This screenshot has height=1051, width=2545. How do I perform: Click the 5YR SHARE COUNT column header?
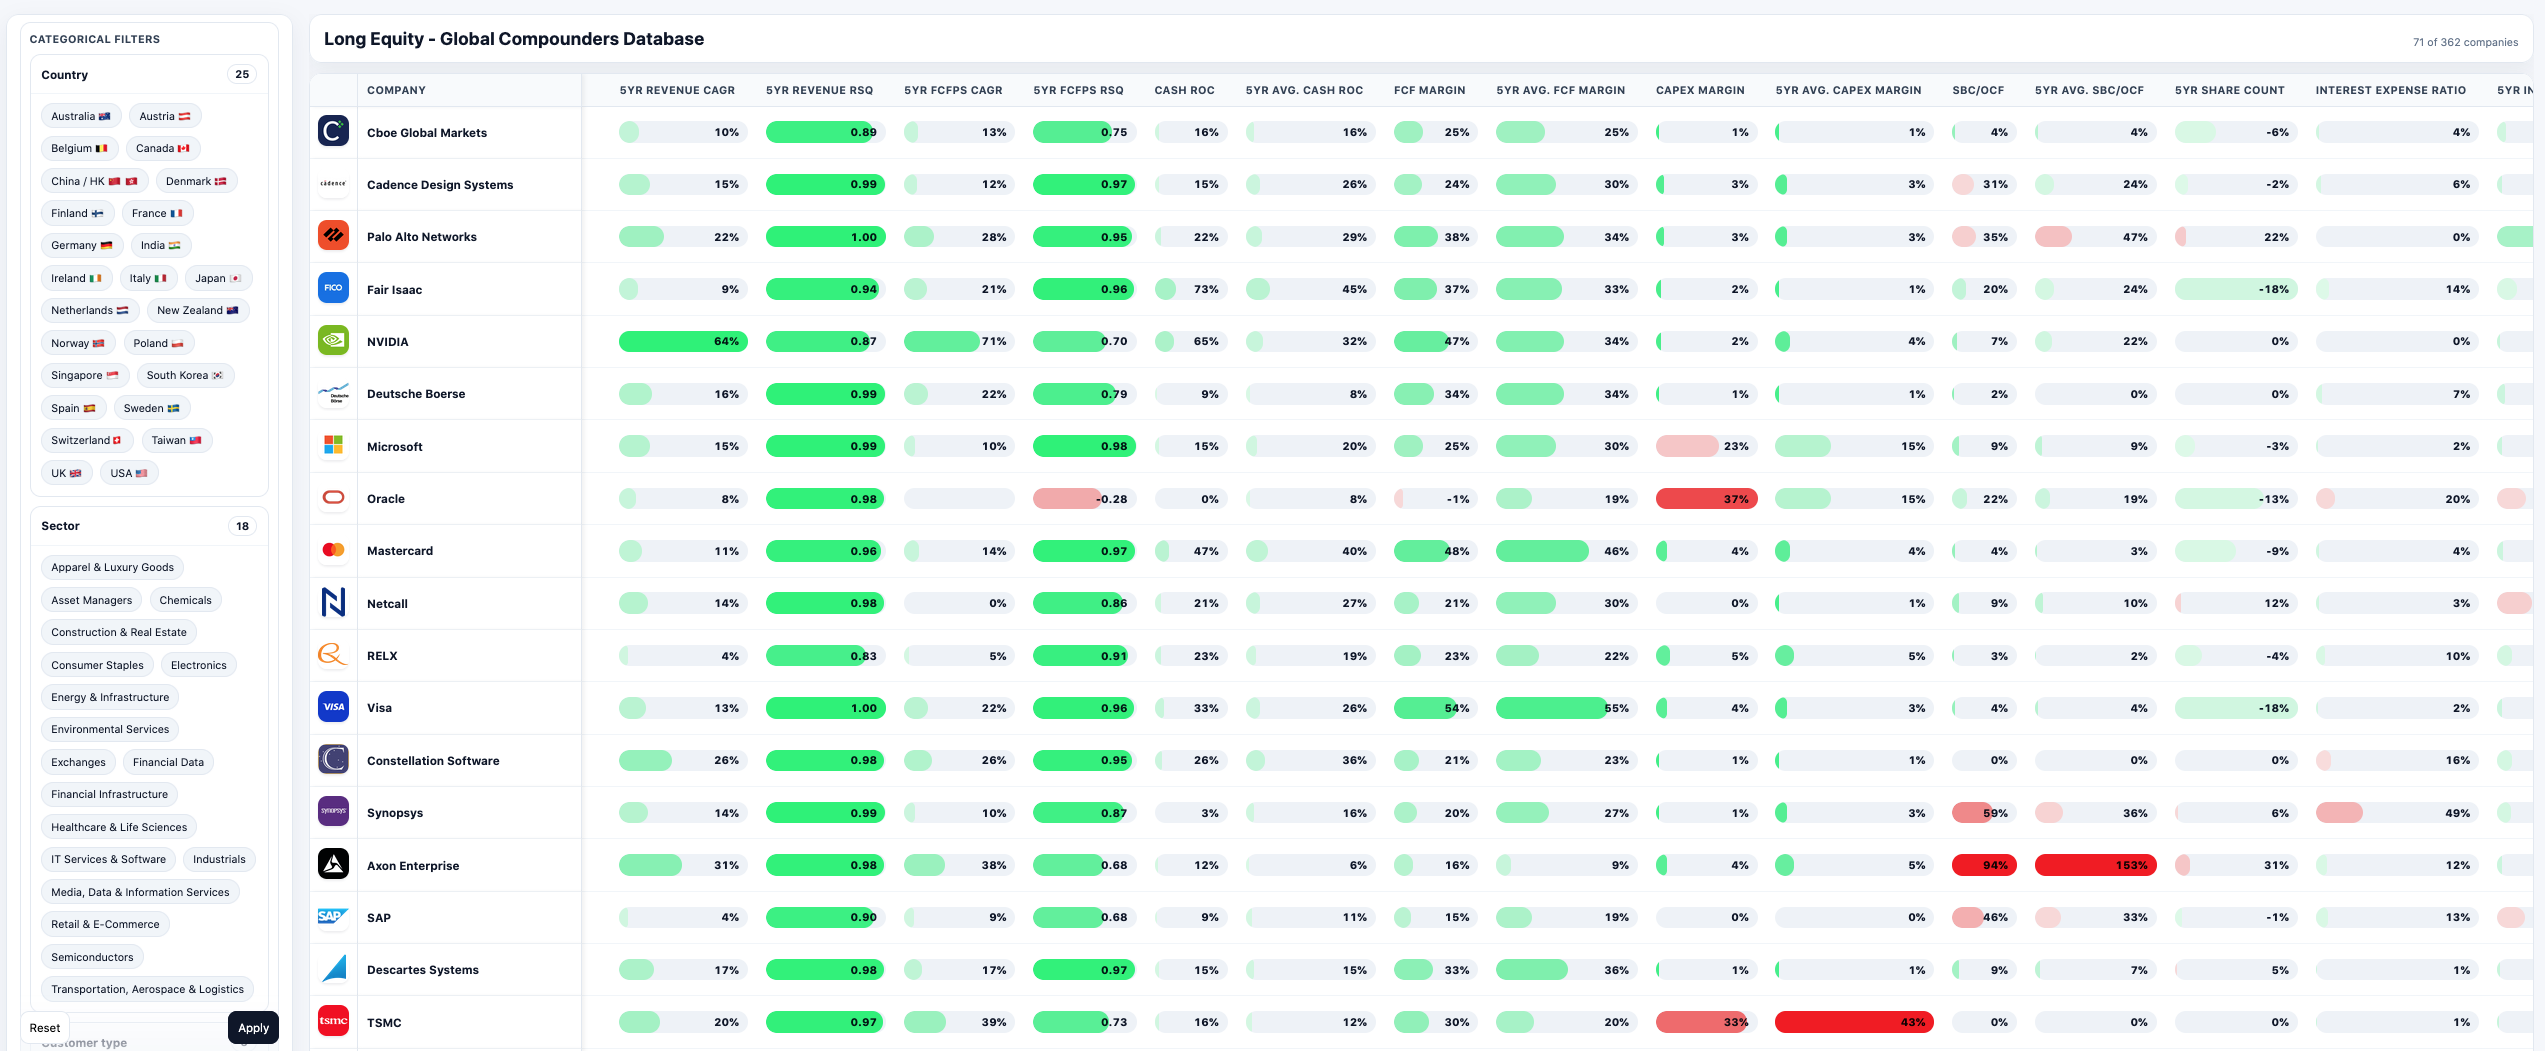(x=2229, y=90)
